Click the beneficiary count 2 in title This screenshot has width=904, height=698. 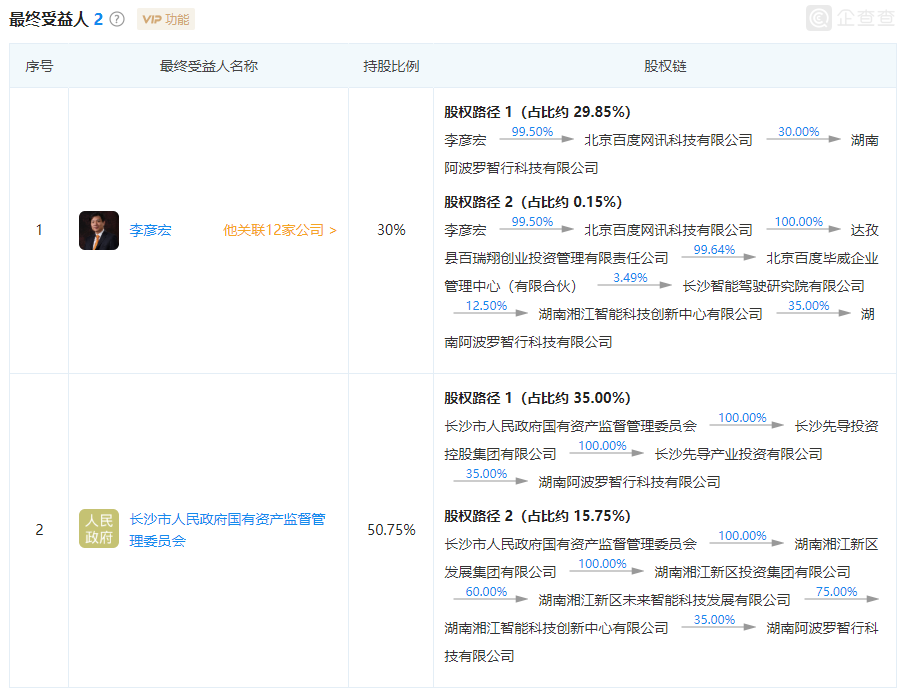[98, 20]
